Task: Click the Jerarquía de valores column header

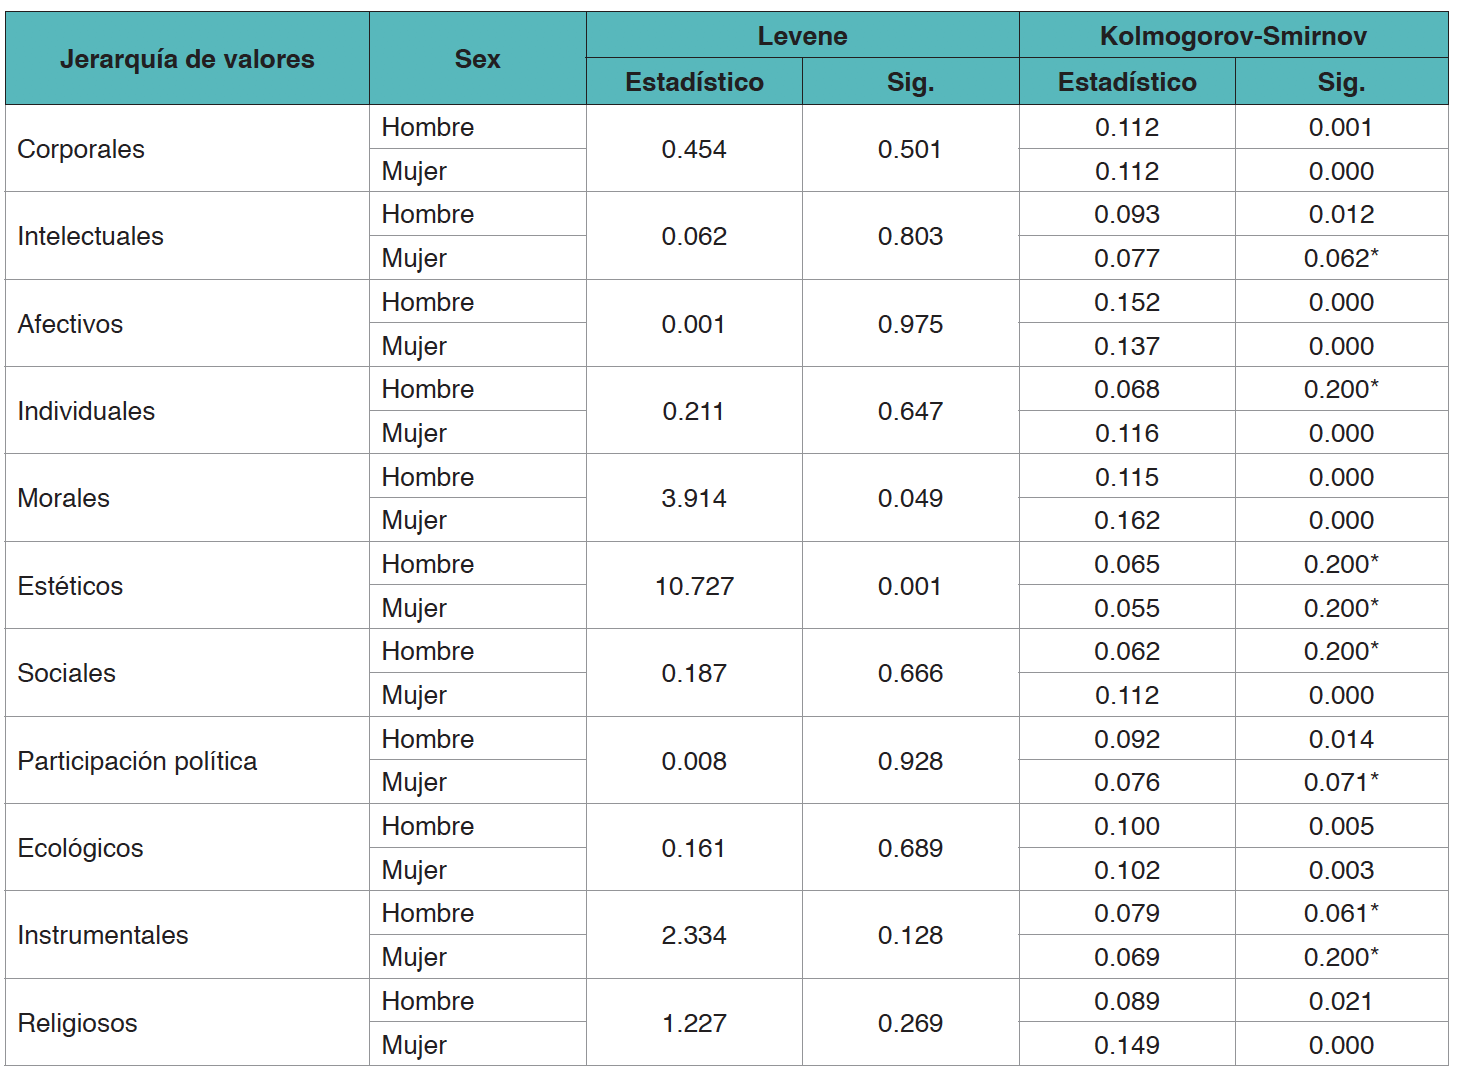Action: tap(187, 59)
